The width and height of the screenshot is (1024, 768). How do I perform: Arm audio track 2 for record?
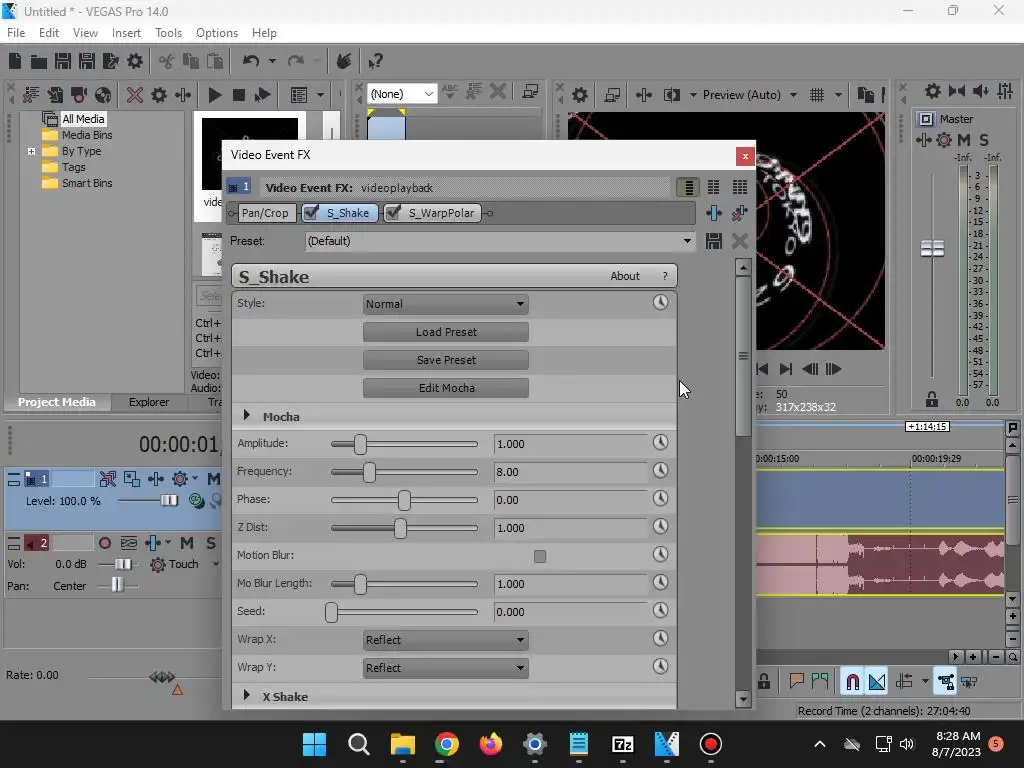tap(104, 543)
